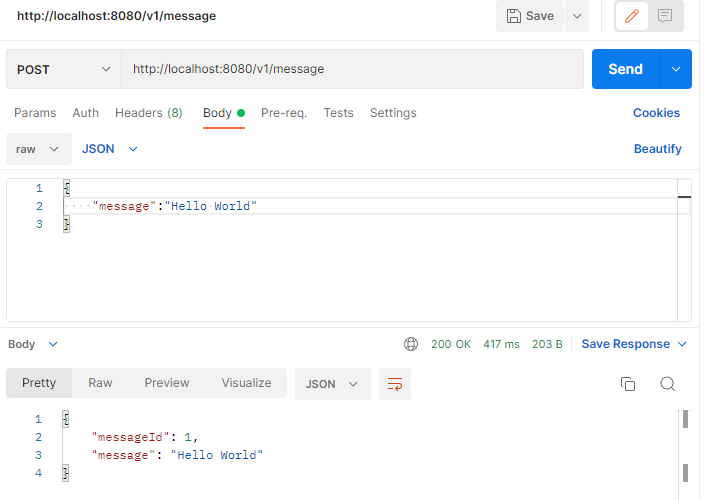Screen dimensions: 706x500
Task: Click the request body line number 3
Action: click(x=39, y=224)
